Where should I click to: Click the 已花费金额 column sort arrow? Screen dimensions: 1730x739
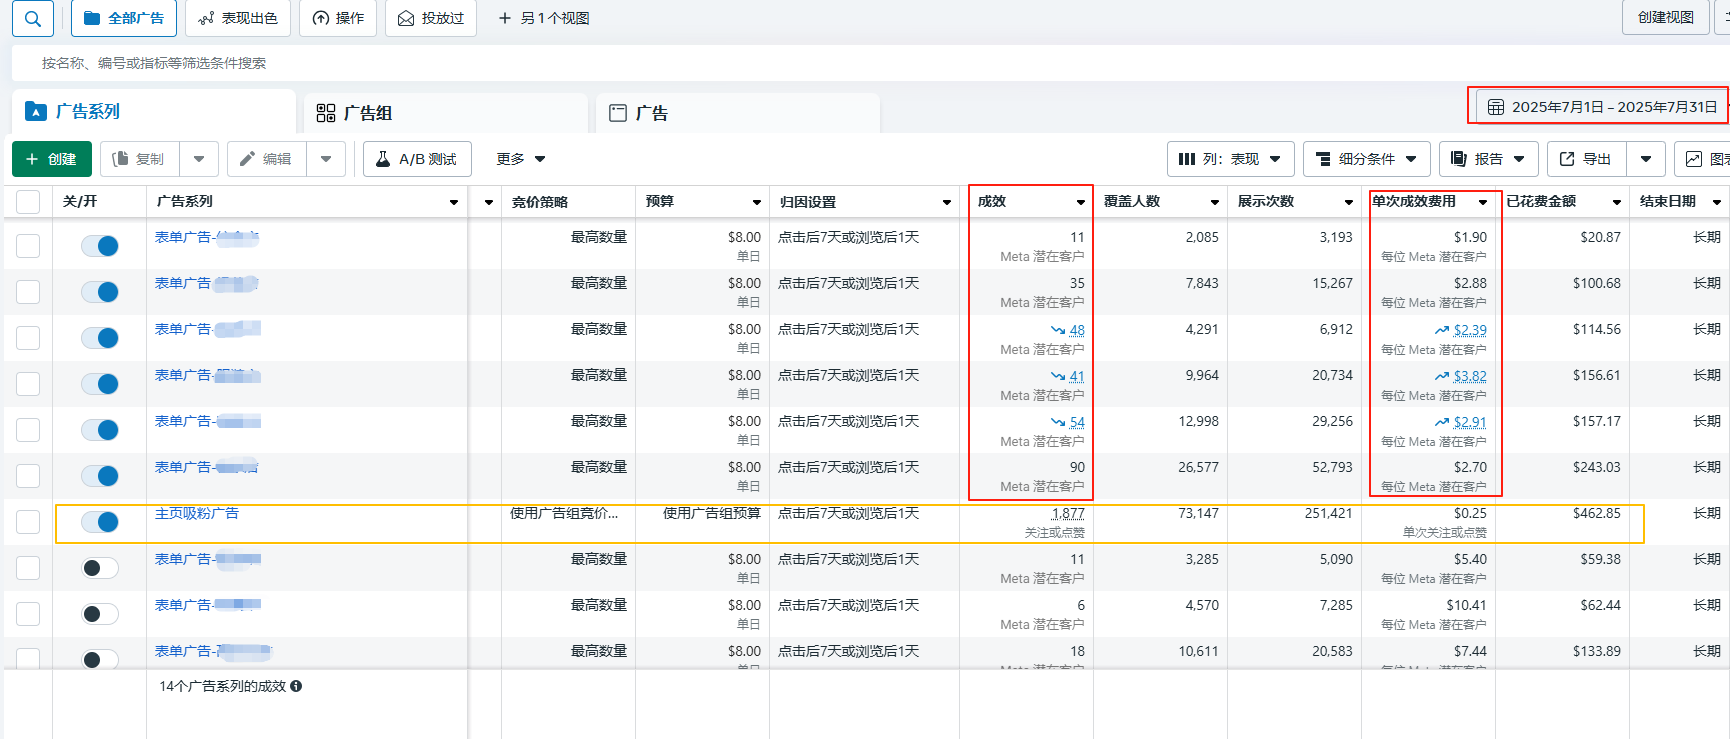pyautogui.click(x=1617, y=202)
